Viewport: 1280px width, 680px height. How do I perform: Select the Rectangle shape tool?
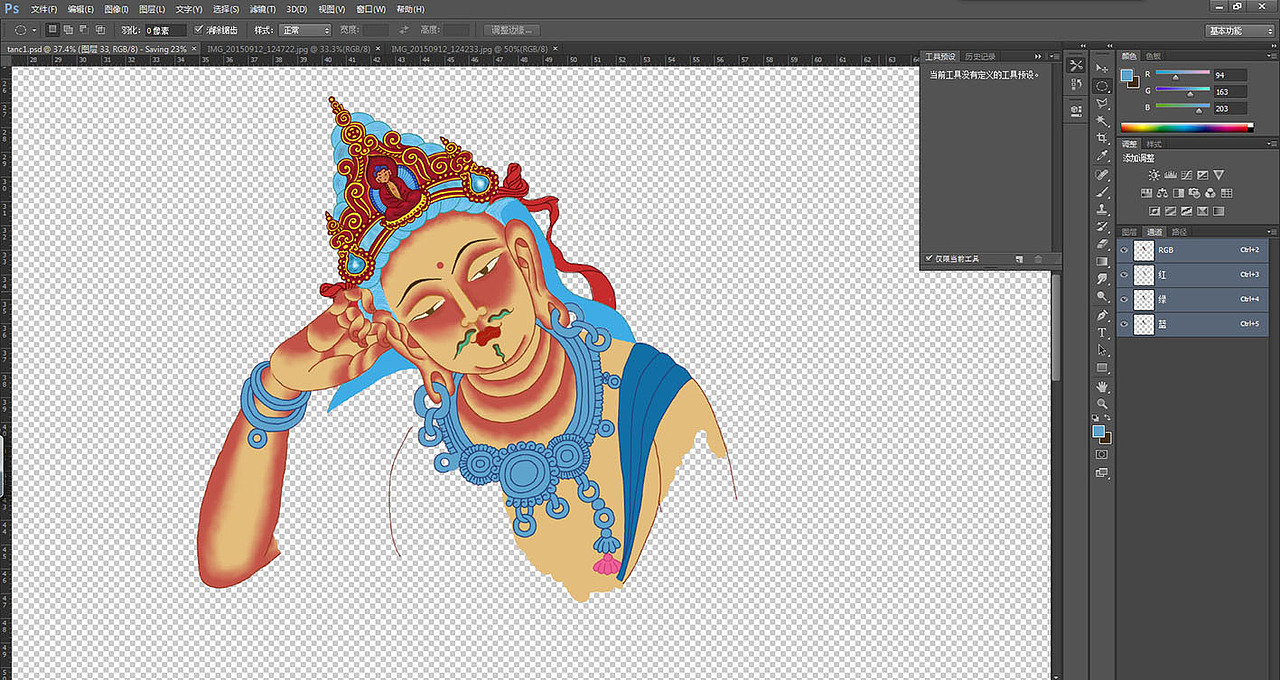click(x=1102, y=368)
